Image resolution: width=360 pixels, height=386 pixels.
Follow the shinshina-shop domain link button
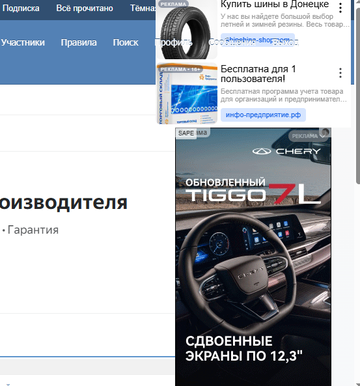click(258, 40)
